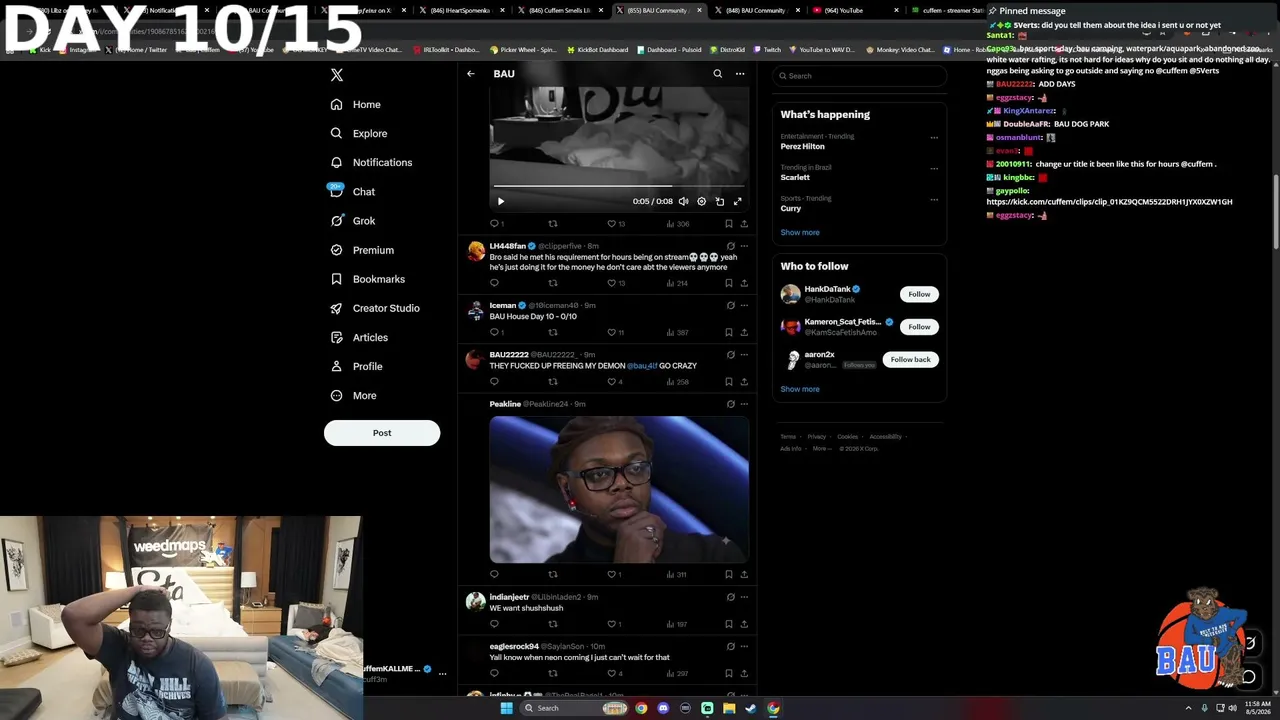Open Explore in the X sidebar
Viewport: 1280px width, 720px height.
click(x=359, y=133)
